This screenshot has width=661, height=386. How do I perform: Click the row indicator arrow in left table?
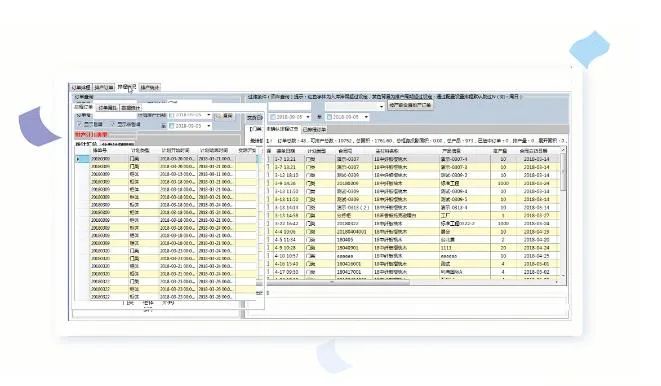(78, 159)
